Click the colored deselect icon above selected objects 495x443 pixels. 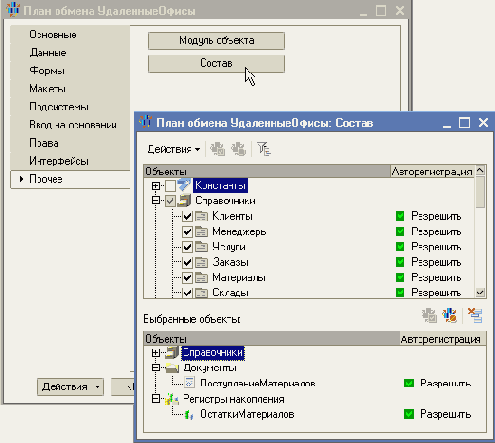449,315
